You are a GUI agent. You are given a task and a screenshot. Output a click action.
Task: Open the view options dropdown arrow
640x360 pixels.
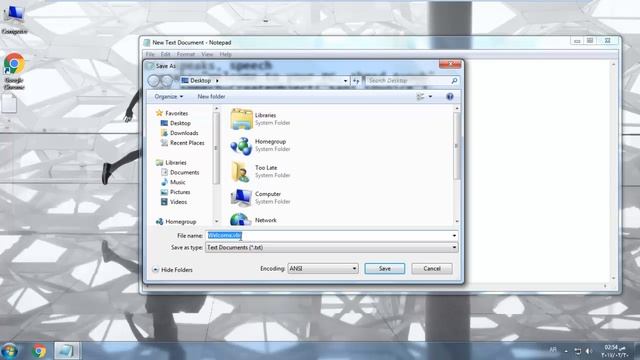430,97
